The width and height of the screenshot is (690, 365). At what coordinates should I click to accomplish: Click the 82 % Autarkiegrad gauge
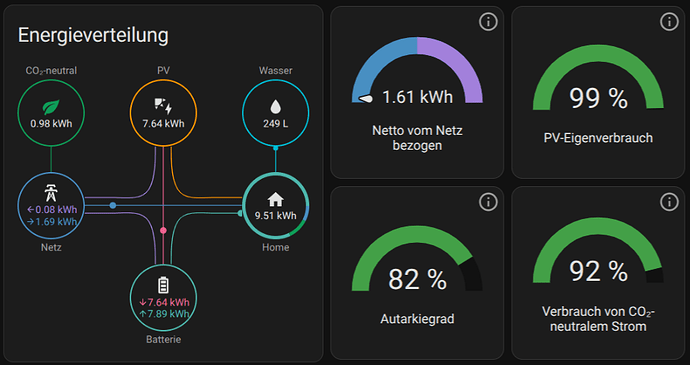click(417, 258)
